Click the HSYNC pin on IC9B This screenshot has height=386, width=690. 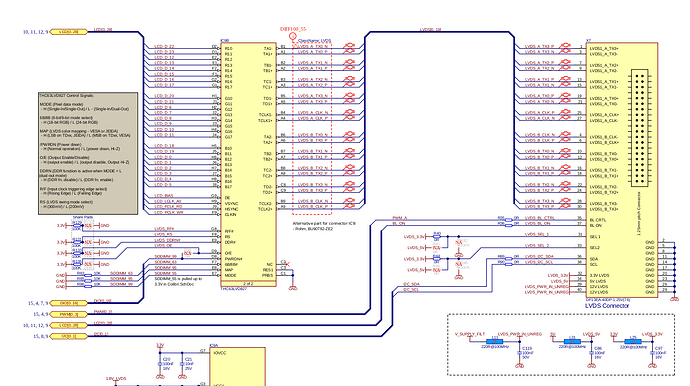[231, 209]
